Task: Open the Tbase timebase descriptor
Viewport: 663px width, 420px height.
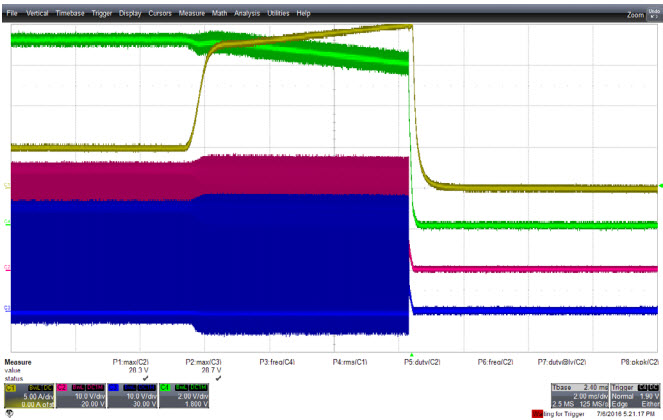Action: coord(580,396)
